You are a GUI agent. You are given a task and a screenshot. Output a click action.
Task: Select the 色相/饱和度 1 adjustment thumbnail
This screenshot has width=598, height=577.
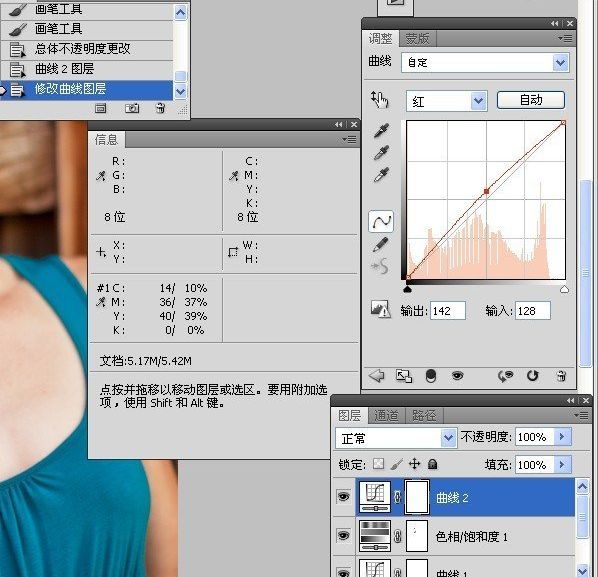click(375, 536)
